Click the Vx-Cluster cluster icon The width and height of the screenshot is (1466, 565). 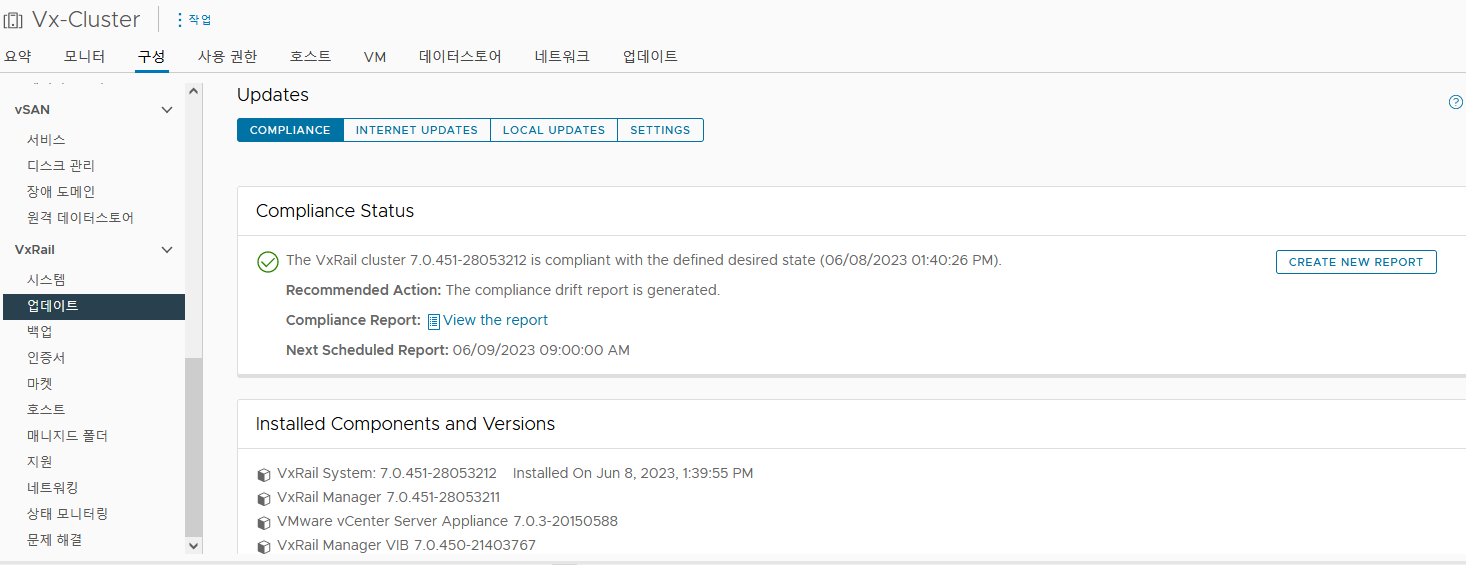(x=13, y=20)
